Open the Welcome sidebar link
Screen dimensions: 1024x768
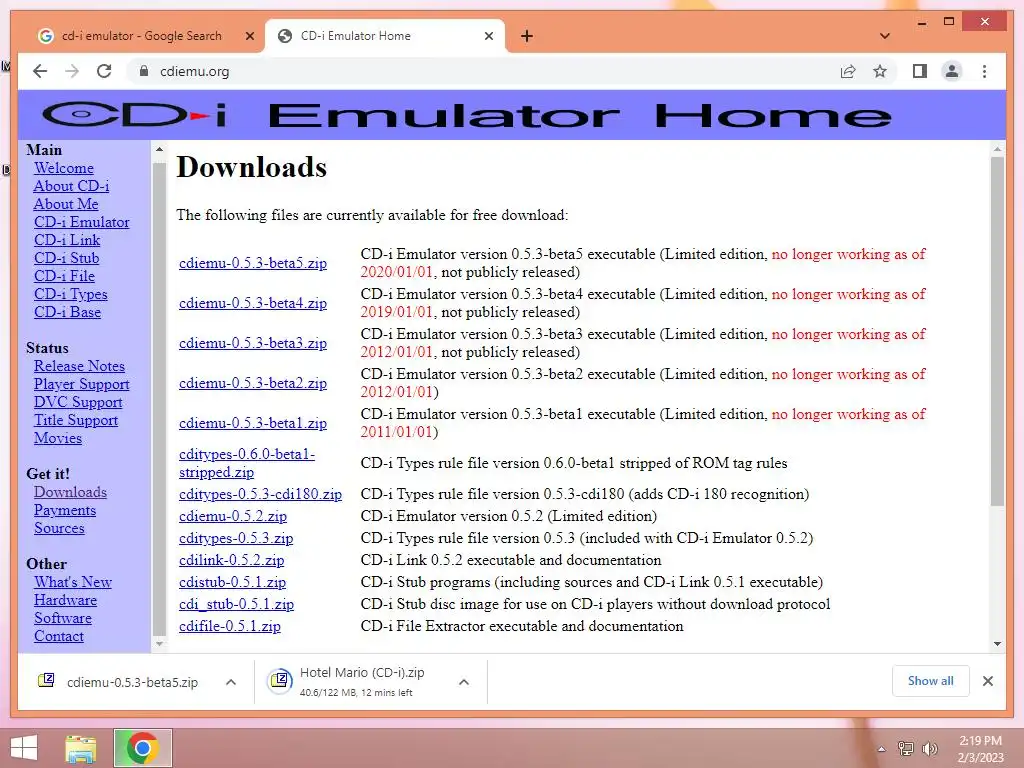(x=64, y=168)
